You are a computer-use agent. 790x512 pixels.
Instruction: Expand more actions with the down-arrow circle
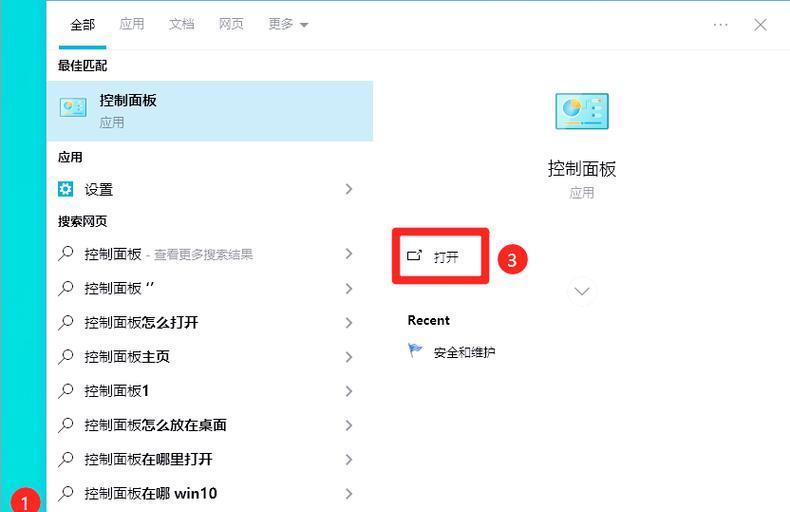pos(582,291)
